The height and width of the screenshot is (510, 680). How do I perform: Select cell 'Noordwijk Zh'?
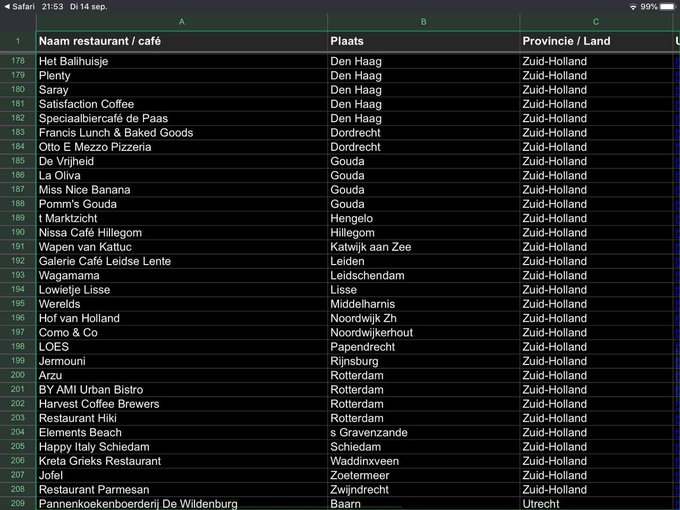[x=423, y=318]
